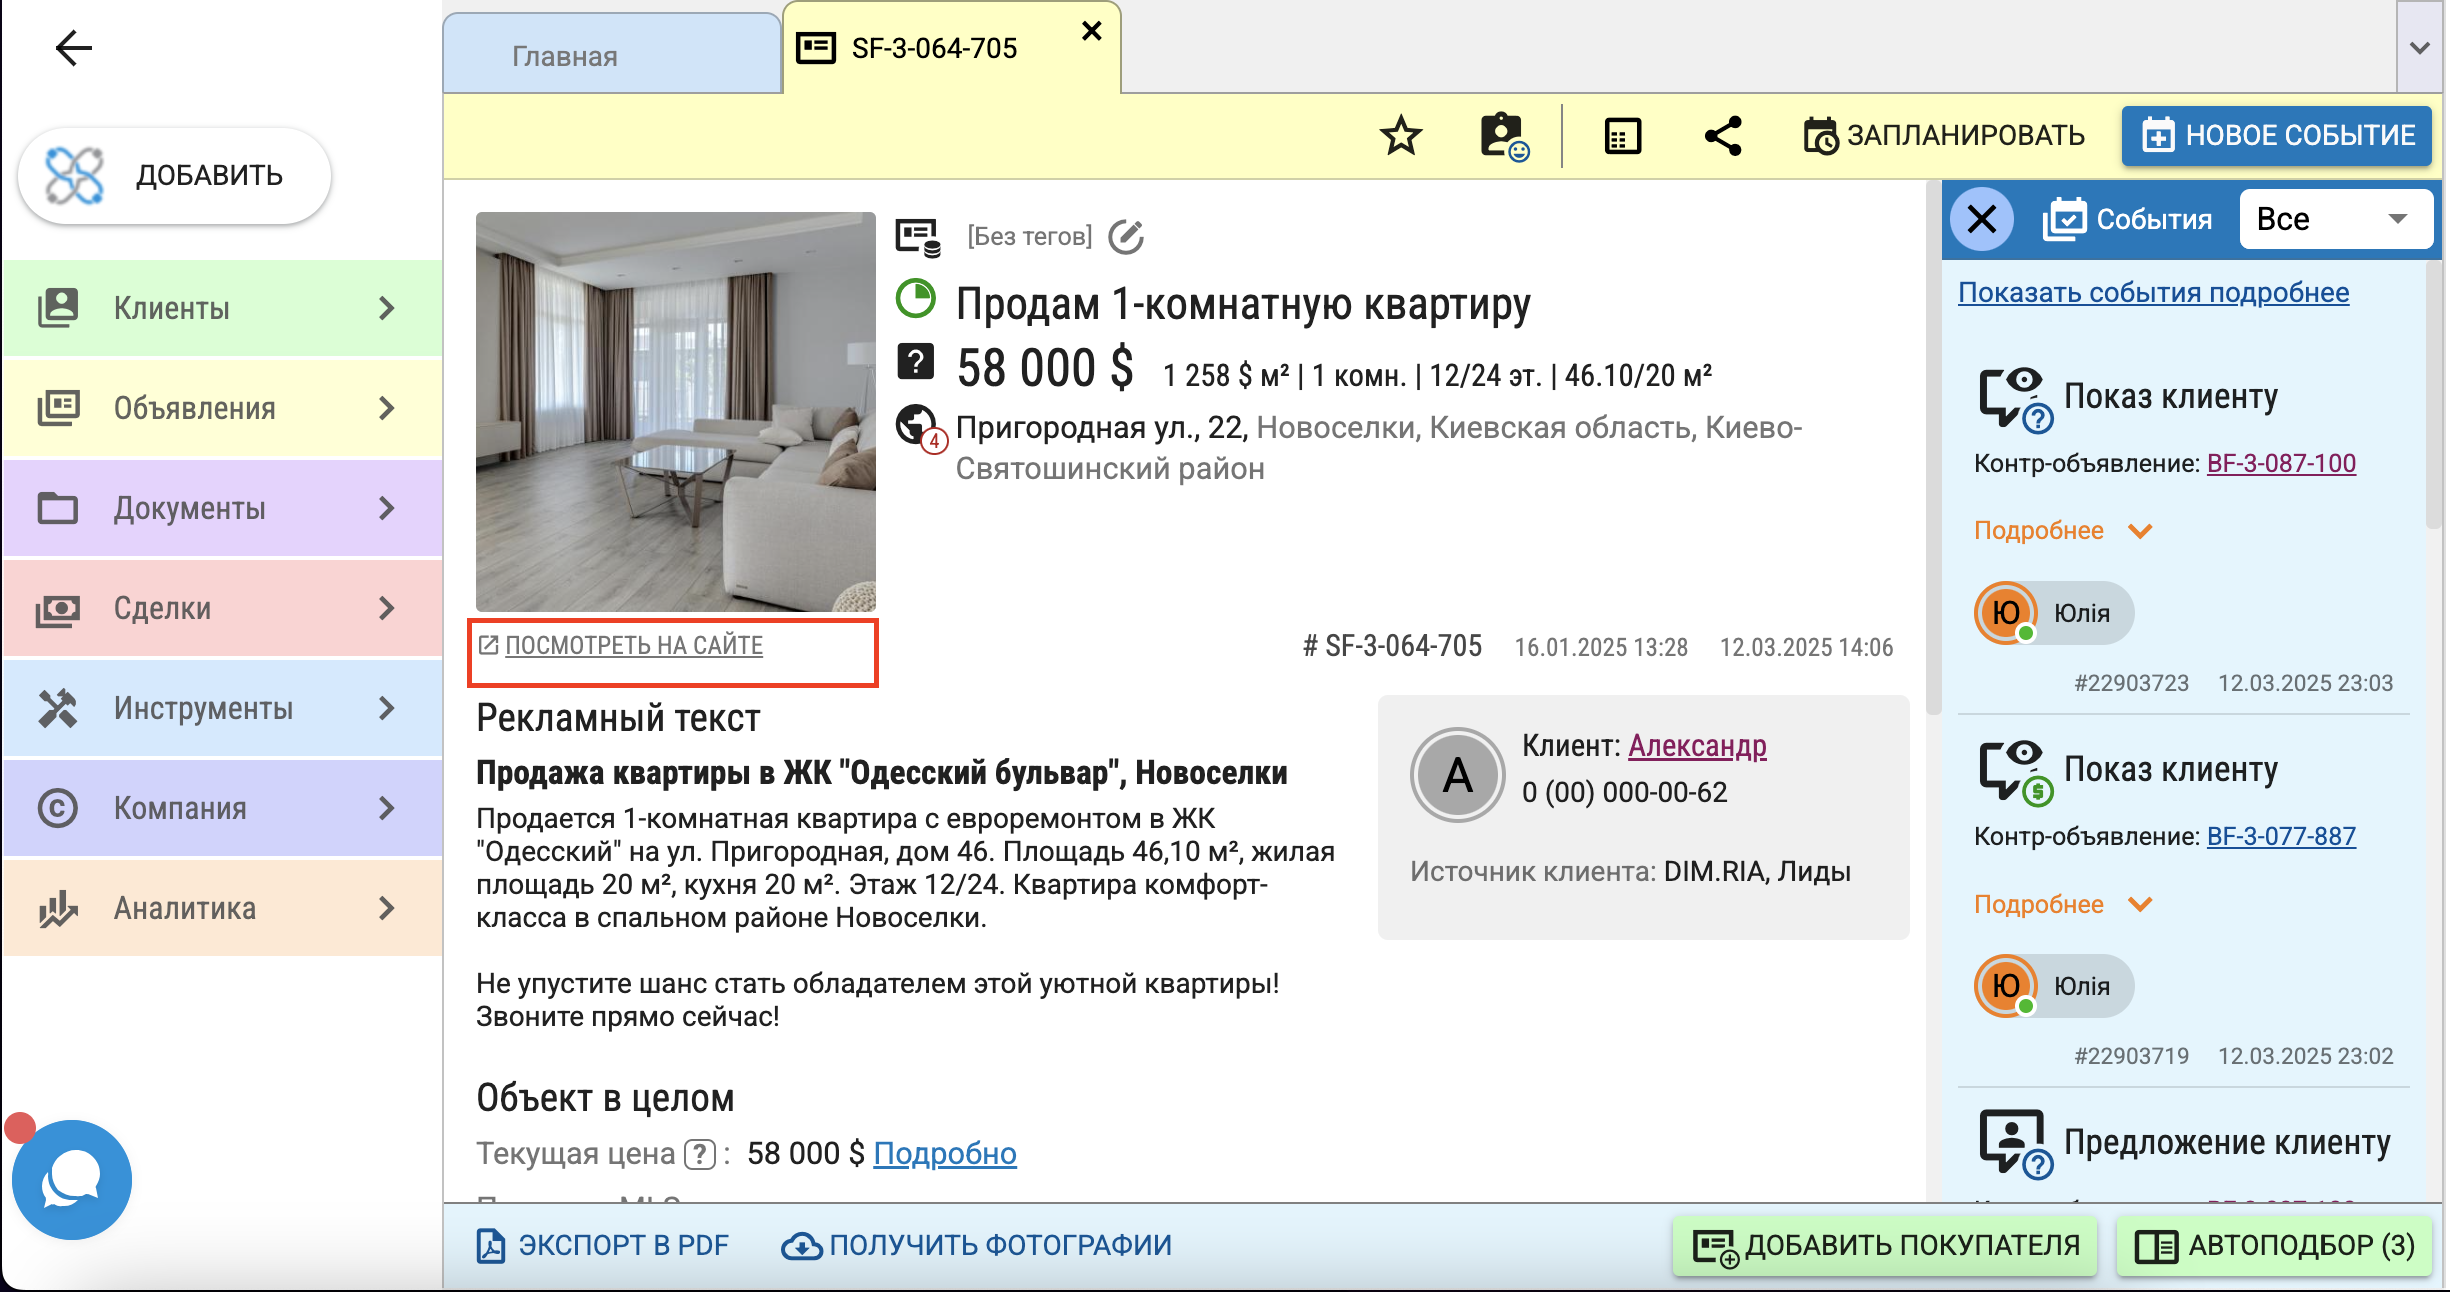Open the Компания sidebar section
Screen dimensions: 2450x1292
pos(222,808)
